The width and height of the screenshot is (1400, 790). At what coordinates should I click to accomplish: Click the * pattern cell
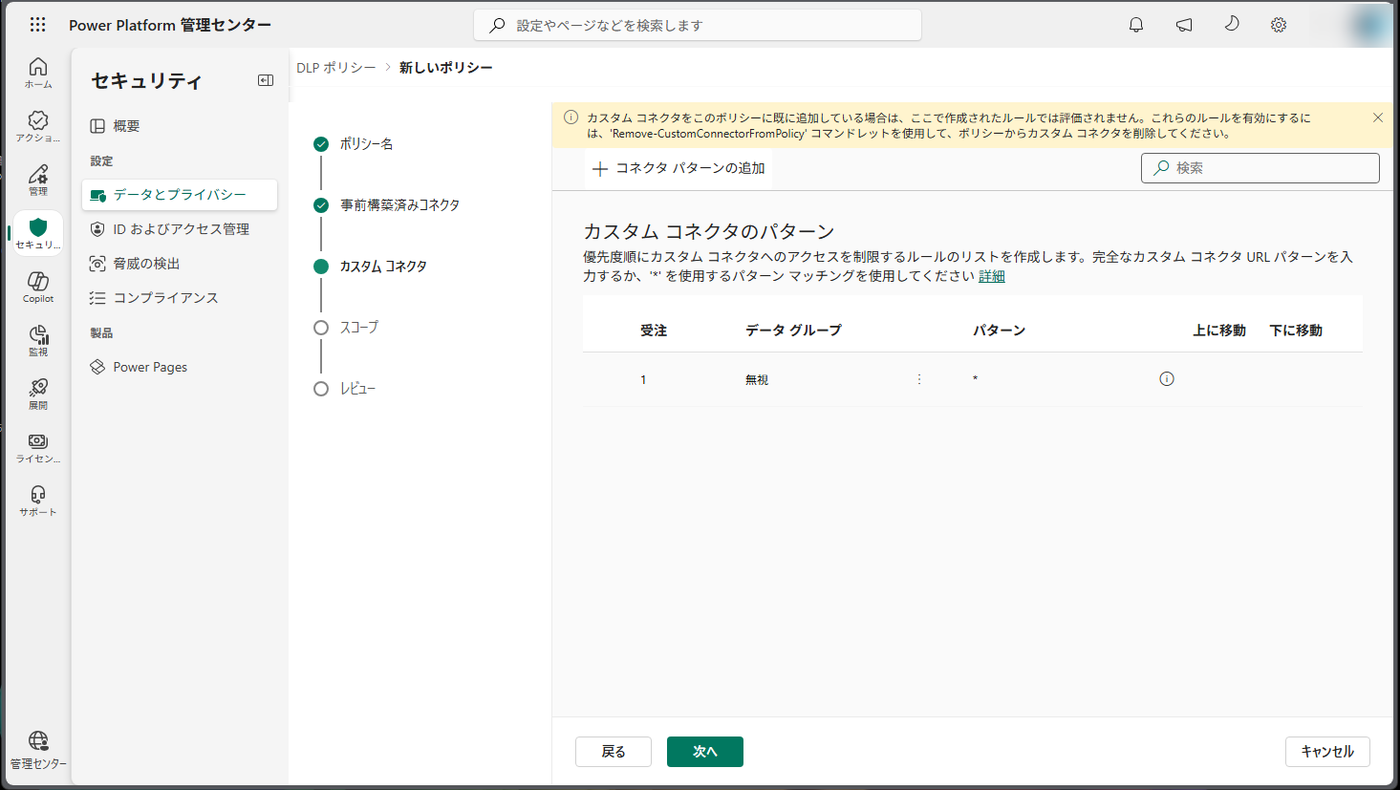coord(975,380)
